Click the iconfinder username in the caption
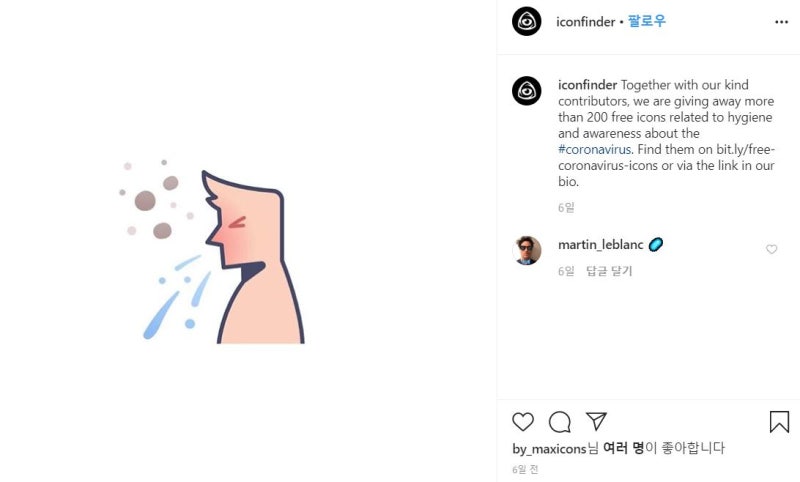Image resolution: width=800 pixels, height=482 pixels. point(587,85)
